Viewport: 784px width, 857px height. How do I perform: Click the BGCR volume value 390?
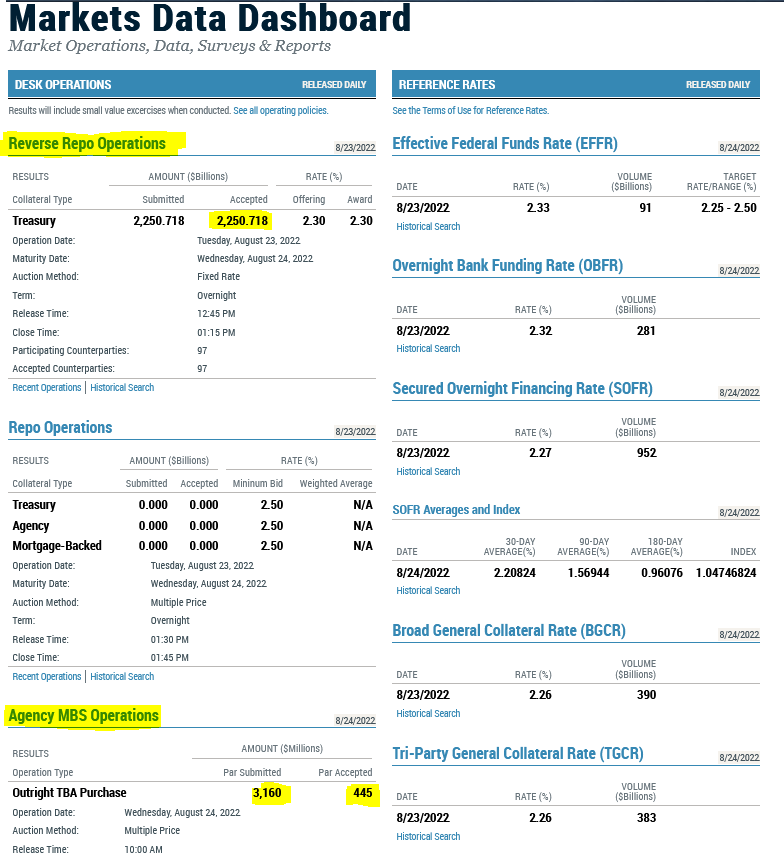click(x=646, y=695)
